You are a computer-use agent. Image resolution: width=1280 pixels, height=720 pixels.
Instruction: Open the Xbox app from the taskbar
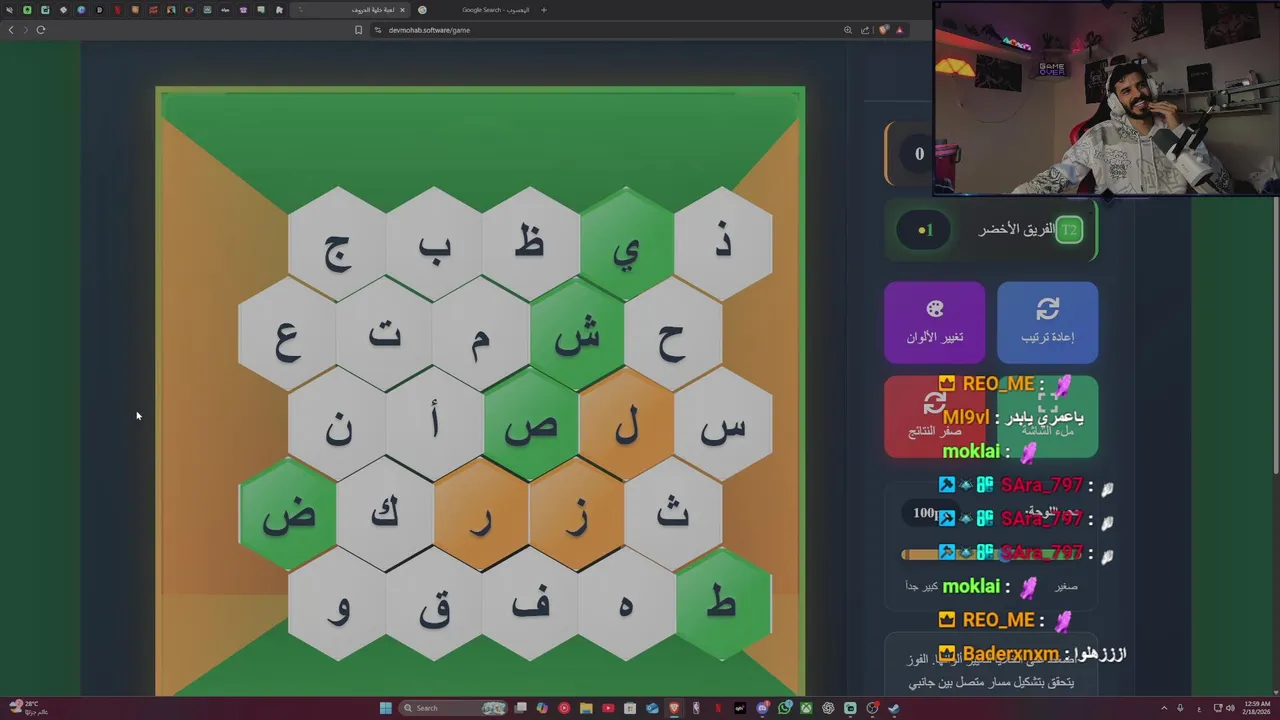pyautogui.click(x=806, y=708)
